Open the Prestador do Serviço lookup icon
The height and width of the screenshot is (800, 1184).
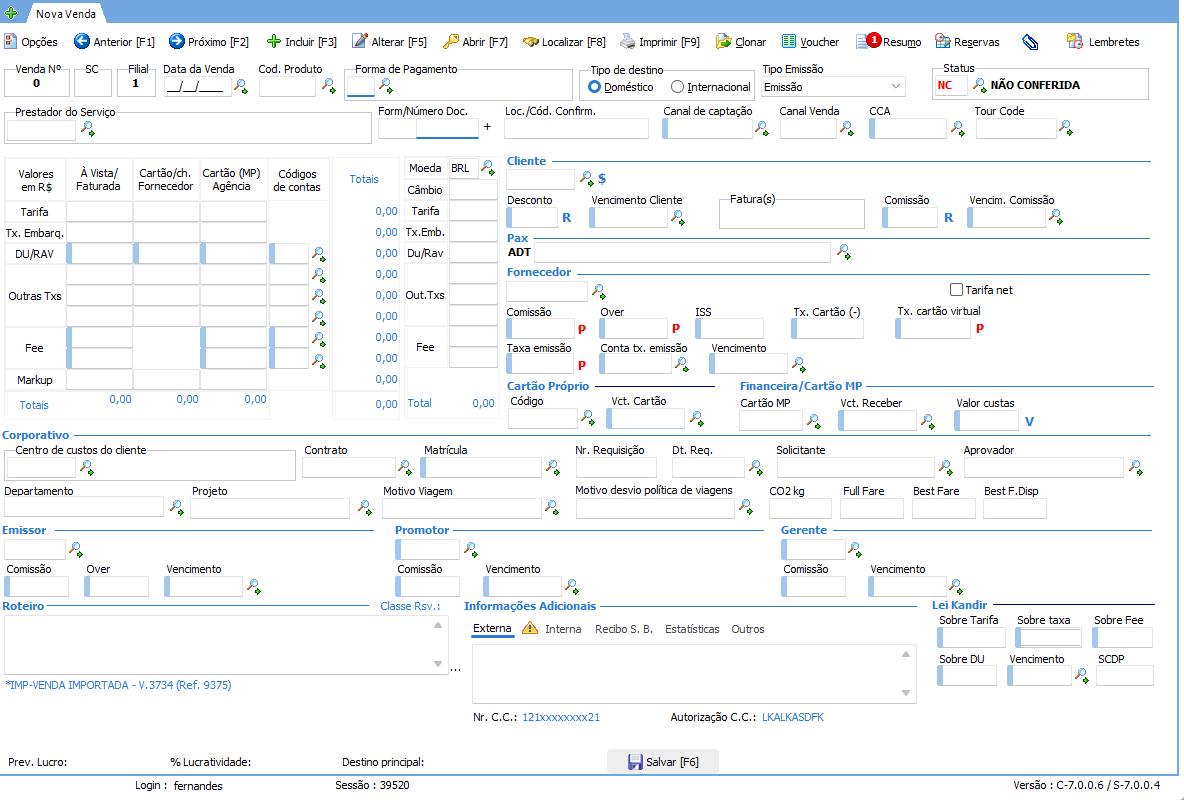[88, 128]
